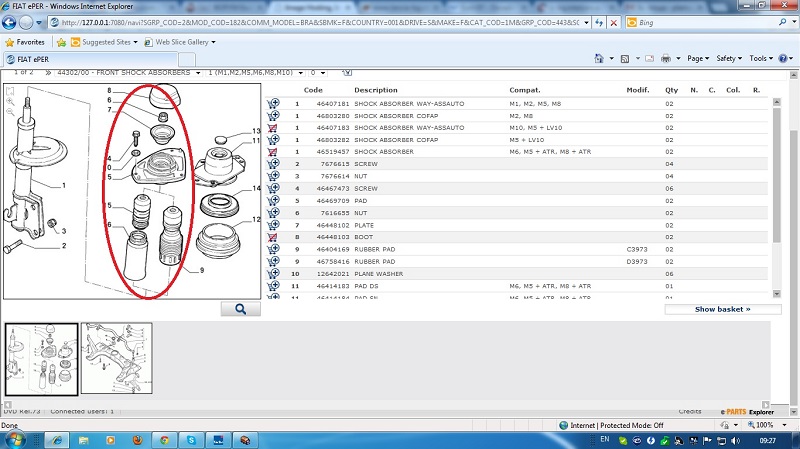The height and width of the screenshot is (449, 800).
Task: Add plane washer 12642021 to basket
Action: tap(272, 273)
